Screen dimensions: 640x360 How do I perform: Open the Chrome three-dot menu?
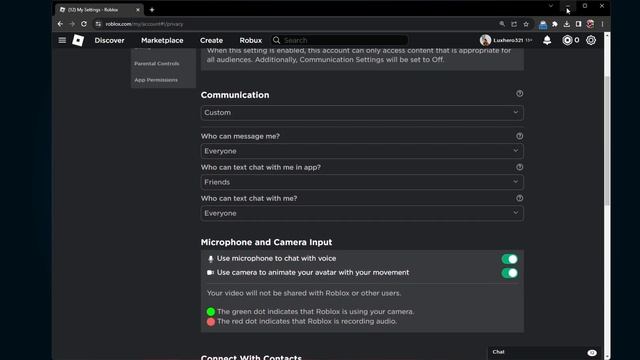[602, 24]
